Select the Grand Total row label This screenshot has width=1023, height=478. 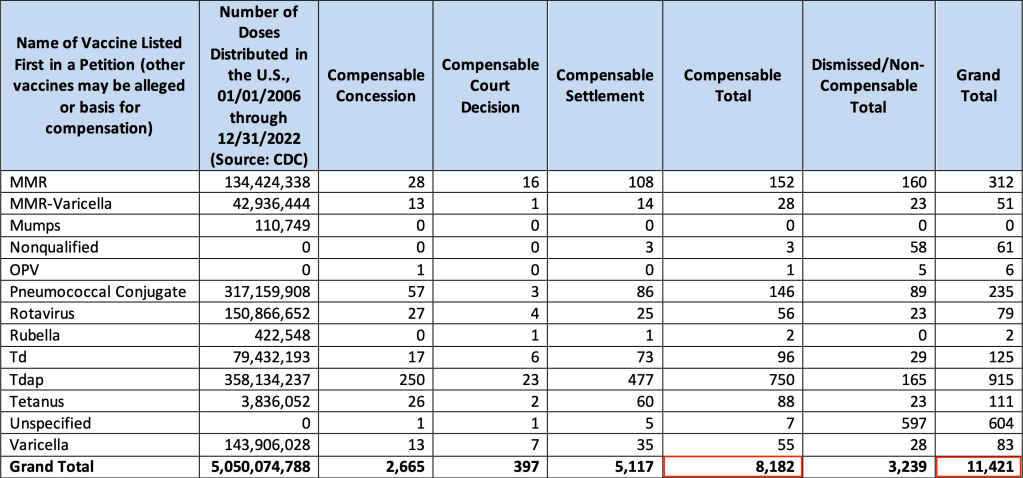[x=51, y=466]
